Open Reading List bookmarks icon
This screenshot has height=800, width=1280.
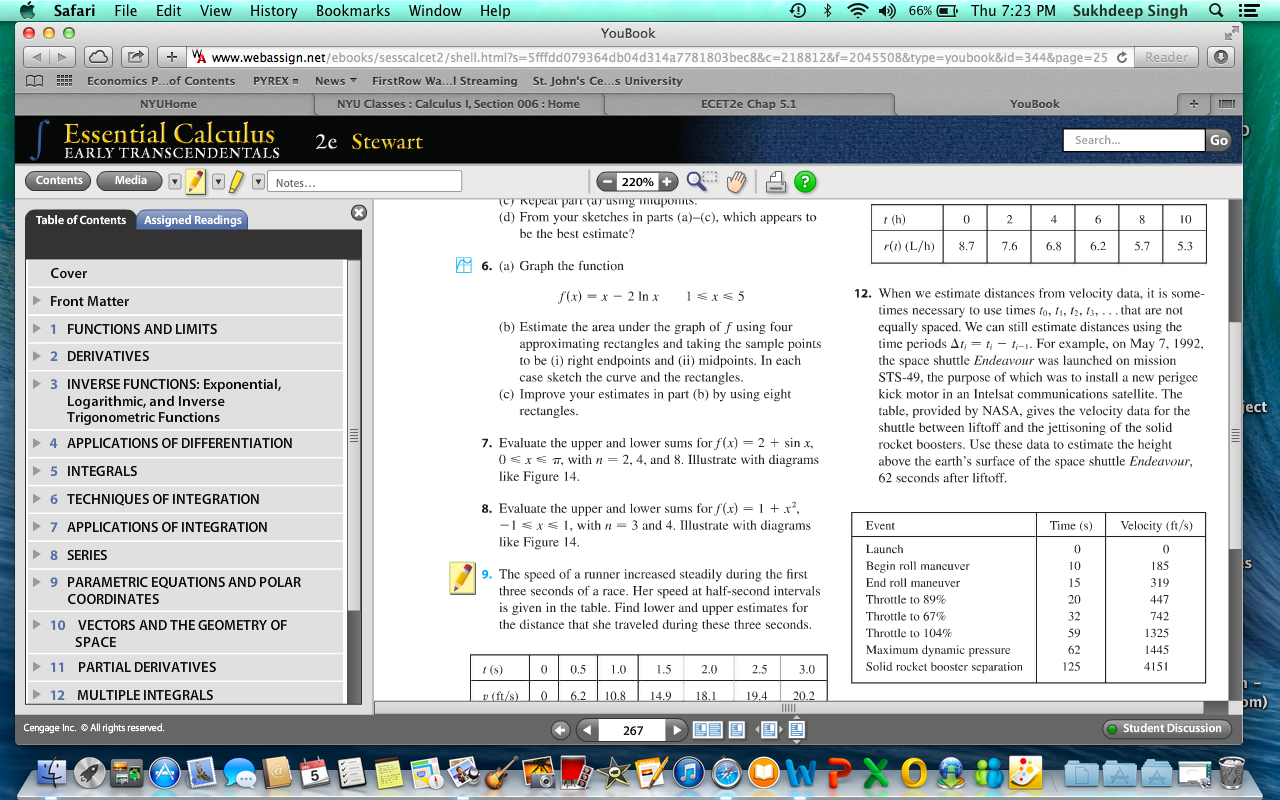pyautogui.click(x=36, y=81)
